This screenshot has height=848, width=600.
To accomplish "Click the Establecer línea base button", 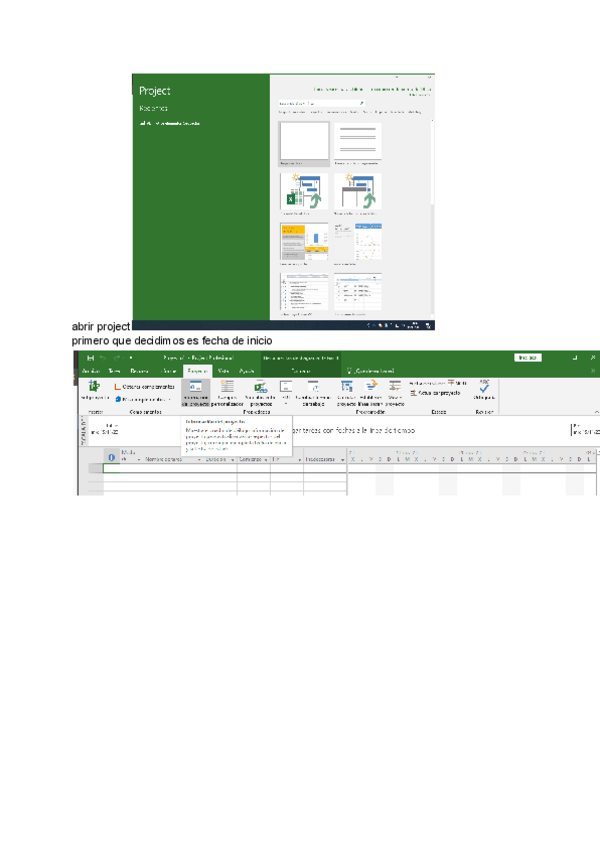I will (x=370, y=393).
